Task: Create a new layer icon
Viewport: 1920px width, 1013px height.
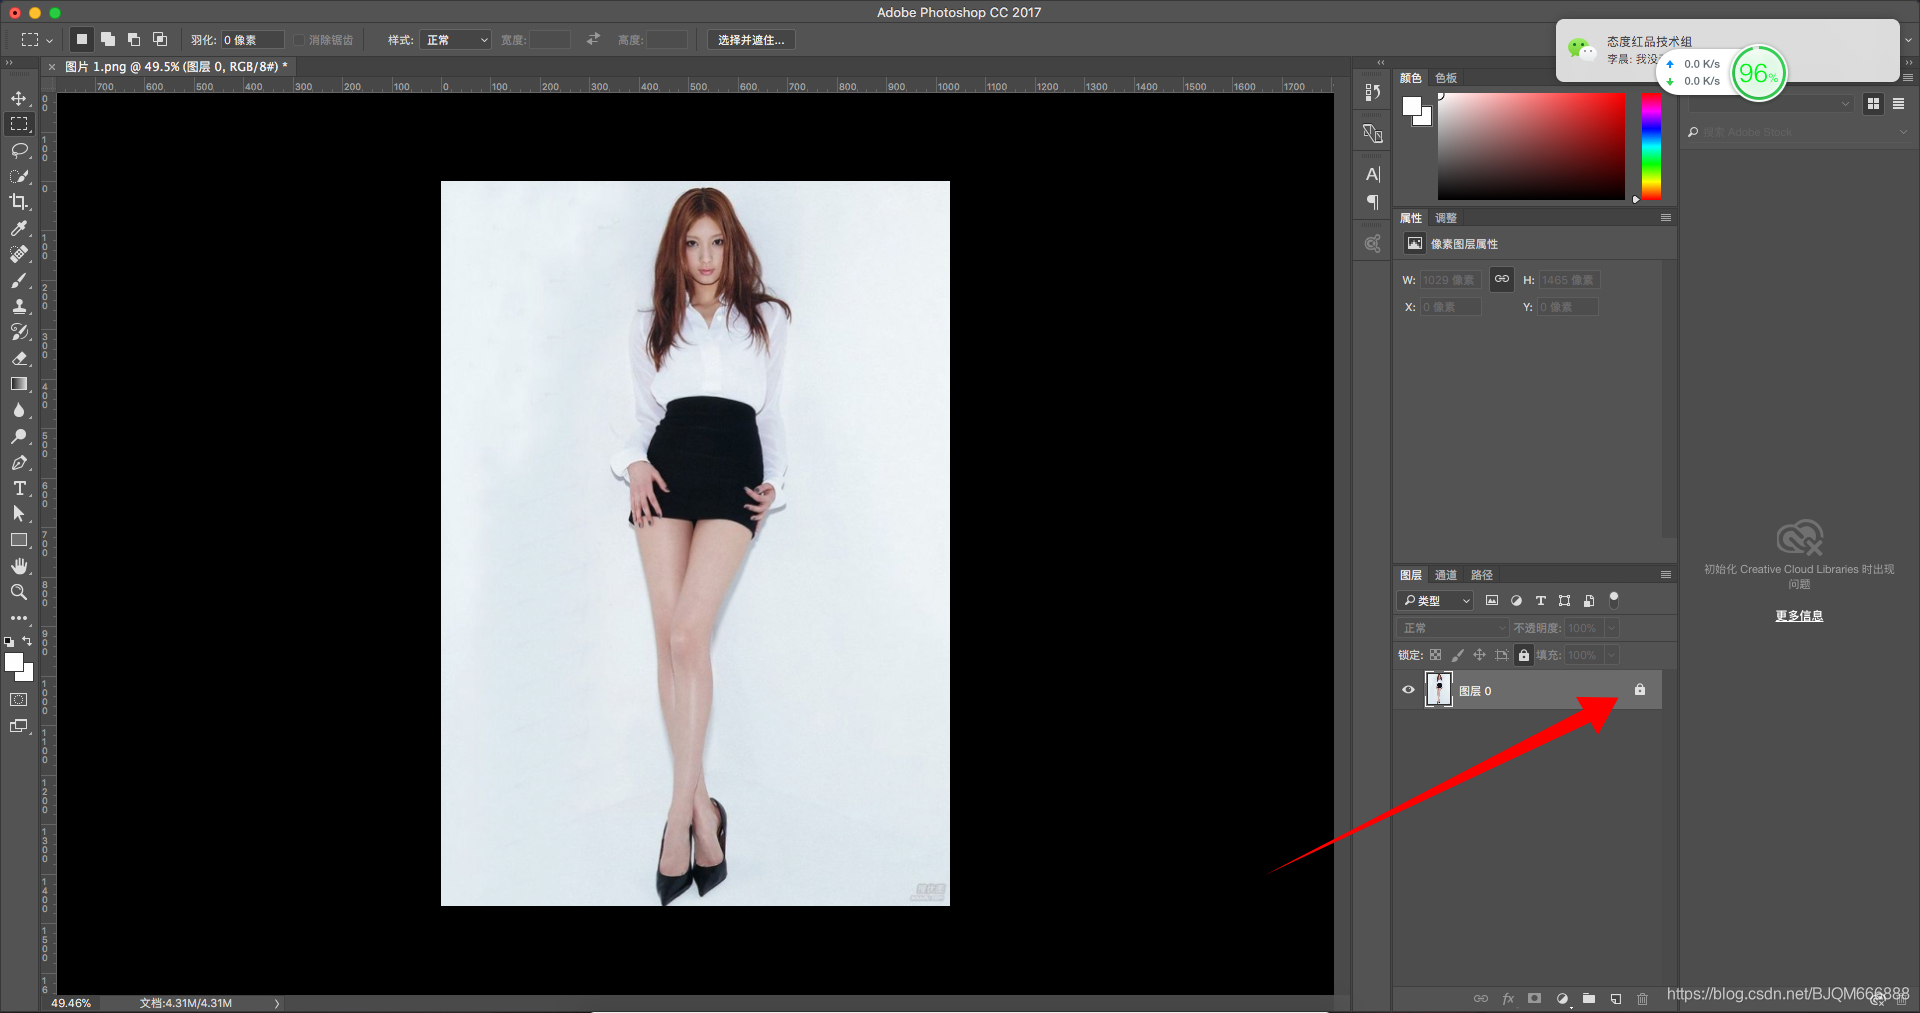Action: tap(1615, 998)
